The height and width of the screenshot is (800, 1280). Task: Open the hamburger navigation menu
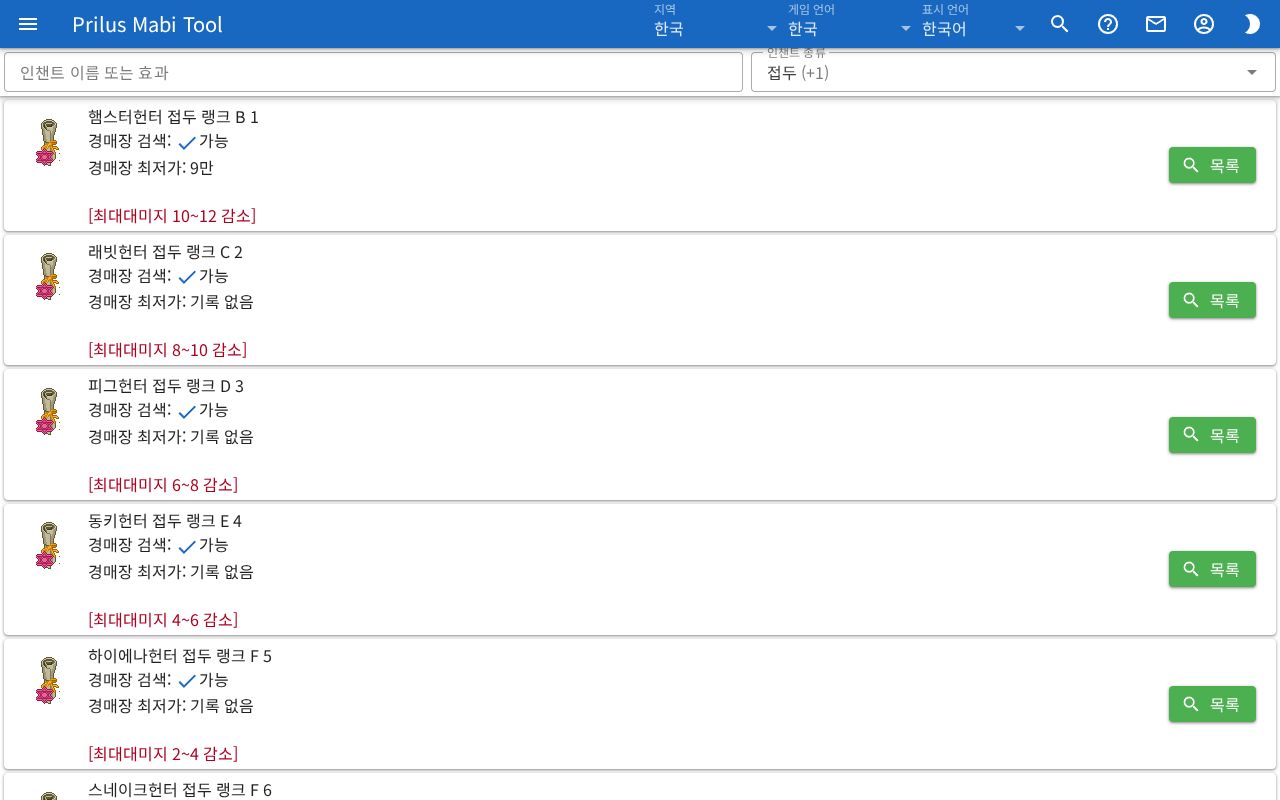point(28,24)
